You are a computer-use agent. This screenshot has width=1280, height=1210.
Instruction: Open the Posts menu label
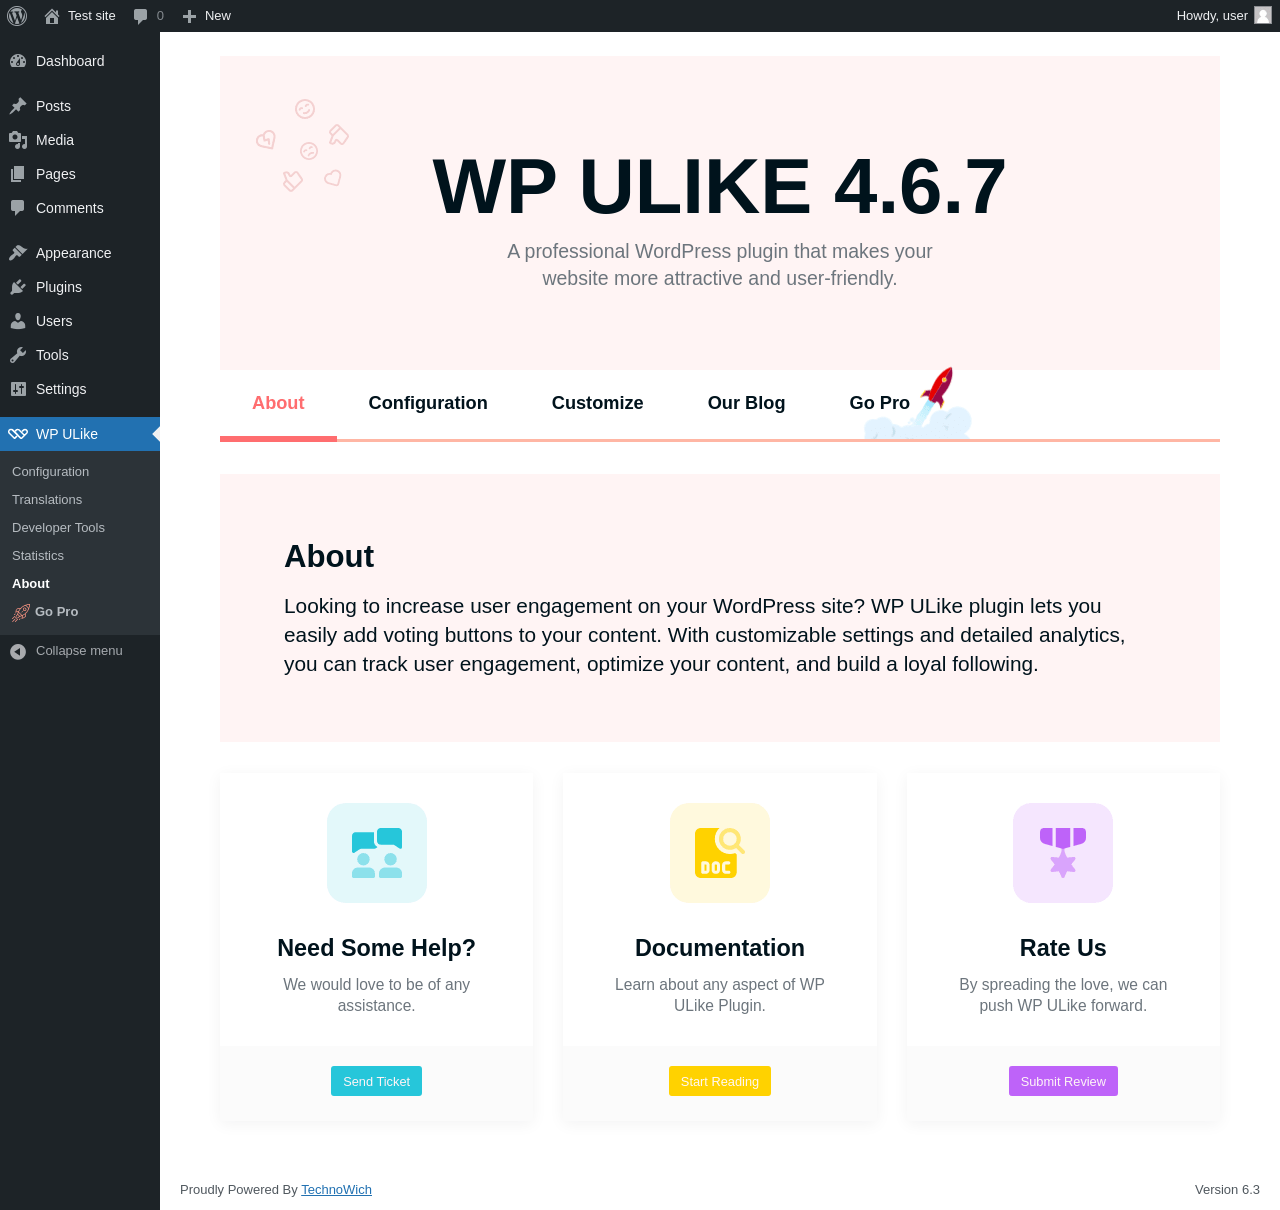(x=53, y=106)
